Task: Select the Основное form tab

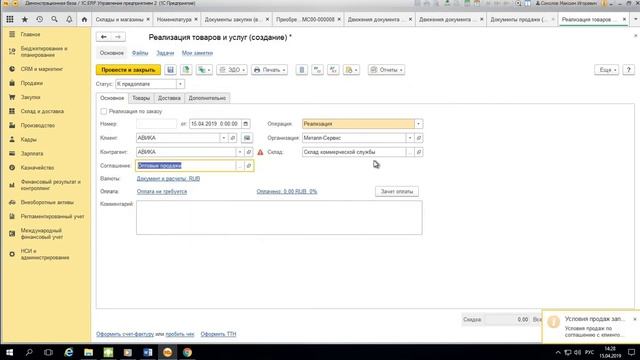Action: click(x=112, y=98)
